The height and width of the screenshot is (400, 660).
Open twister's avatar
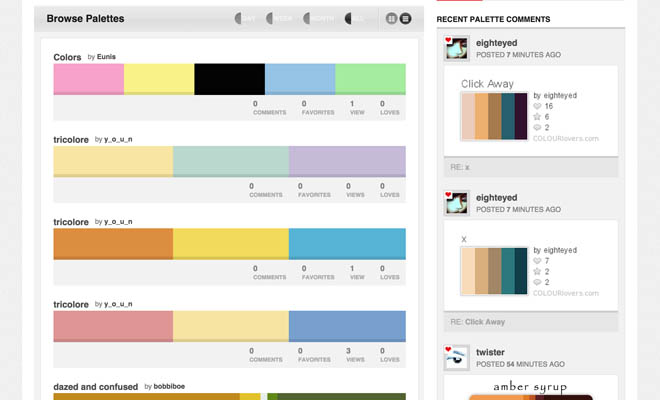point(457,357)
